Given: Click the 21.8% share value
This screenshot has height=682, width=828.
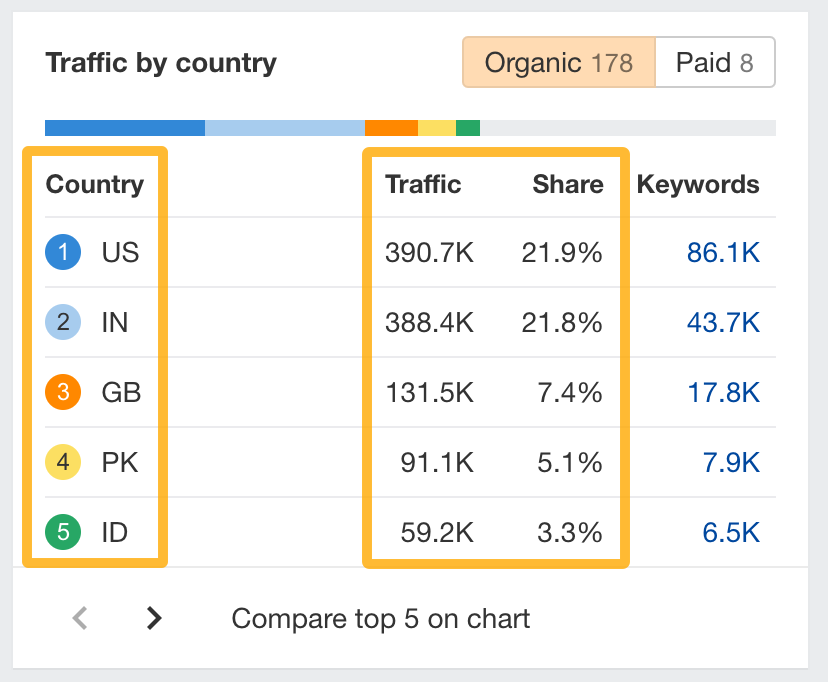Looking at the screenshot, I should [562, 323].
